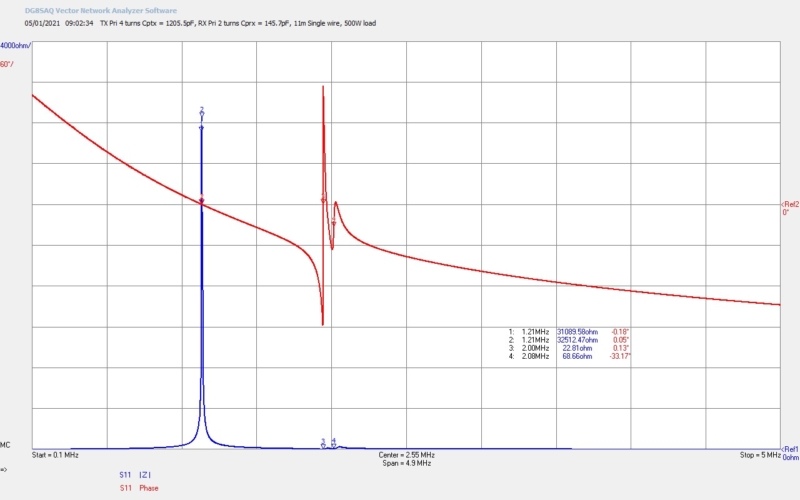Click the 'TX Pri 4 turns Cptx' caption text
Screen dimensions: 800x500
click(x=130, y=23)
